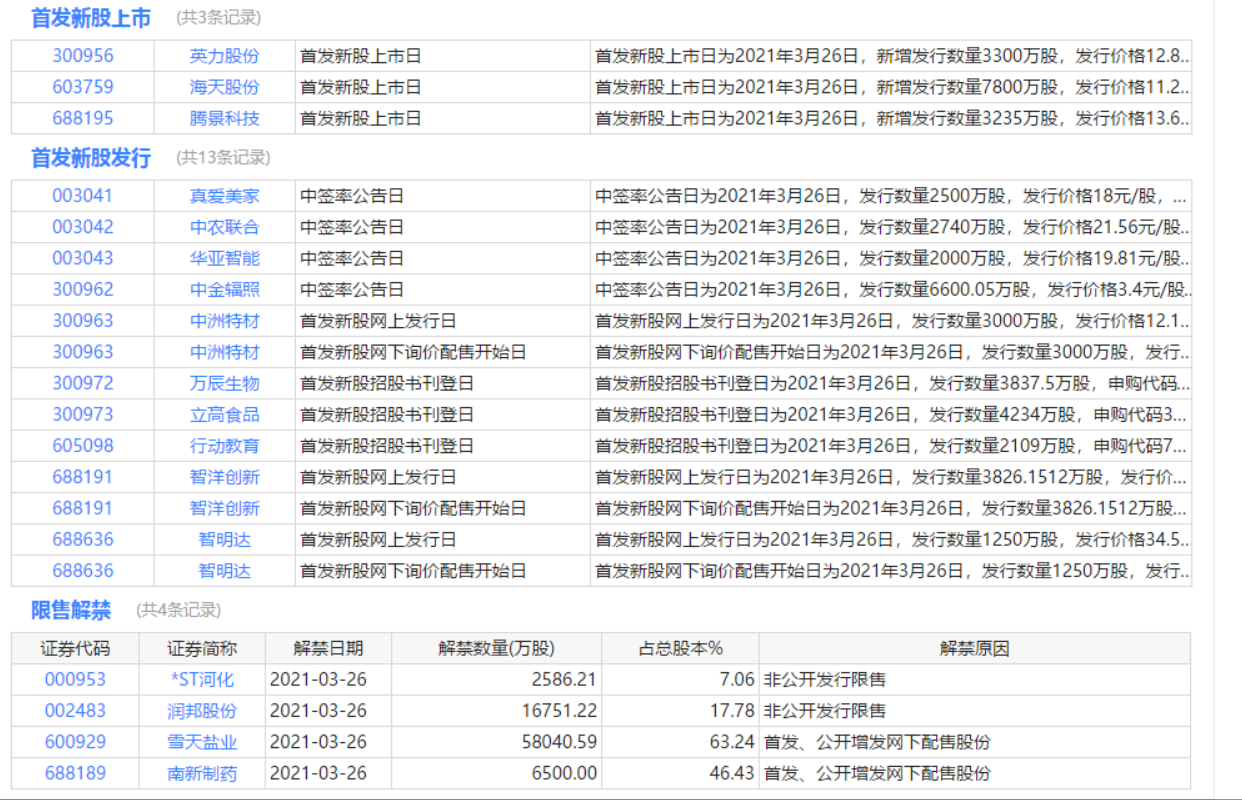Open stock code link 603759
The height and width of the screenshot is (800, 1242).
click(x=83, y=87)
